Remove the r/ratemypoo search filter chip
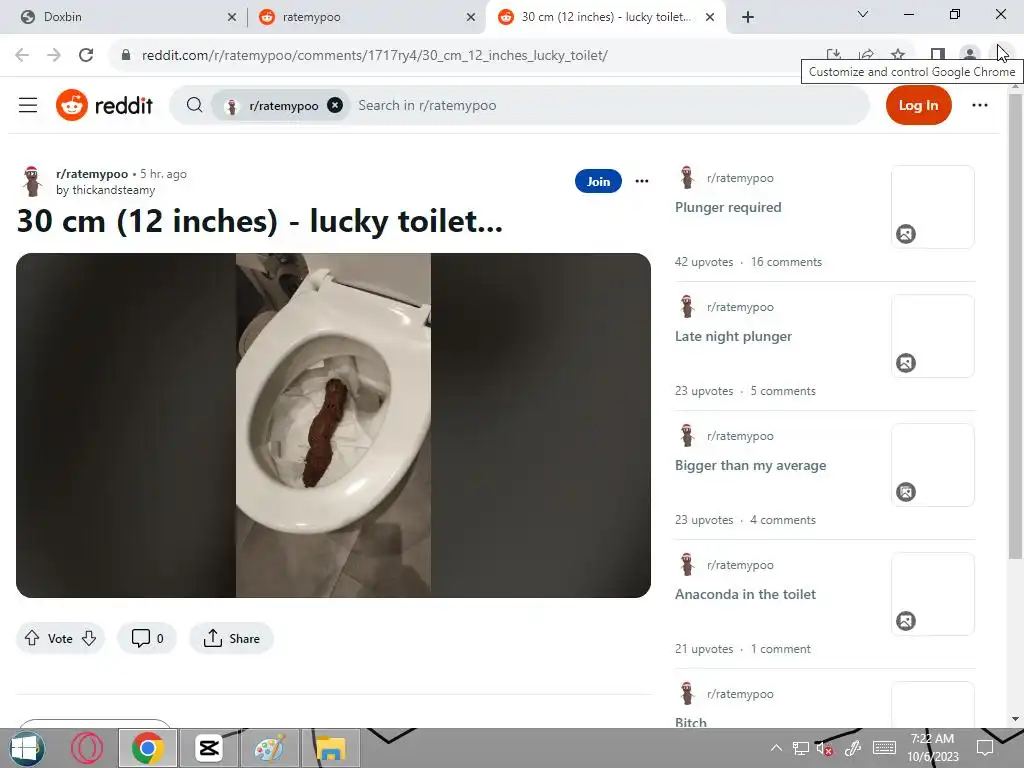 335,105
